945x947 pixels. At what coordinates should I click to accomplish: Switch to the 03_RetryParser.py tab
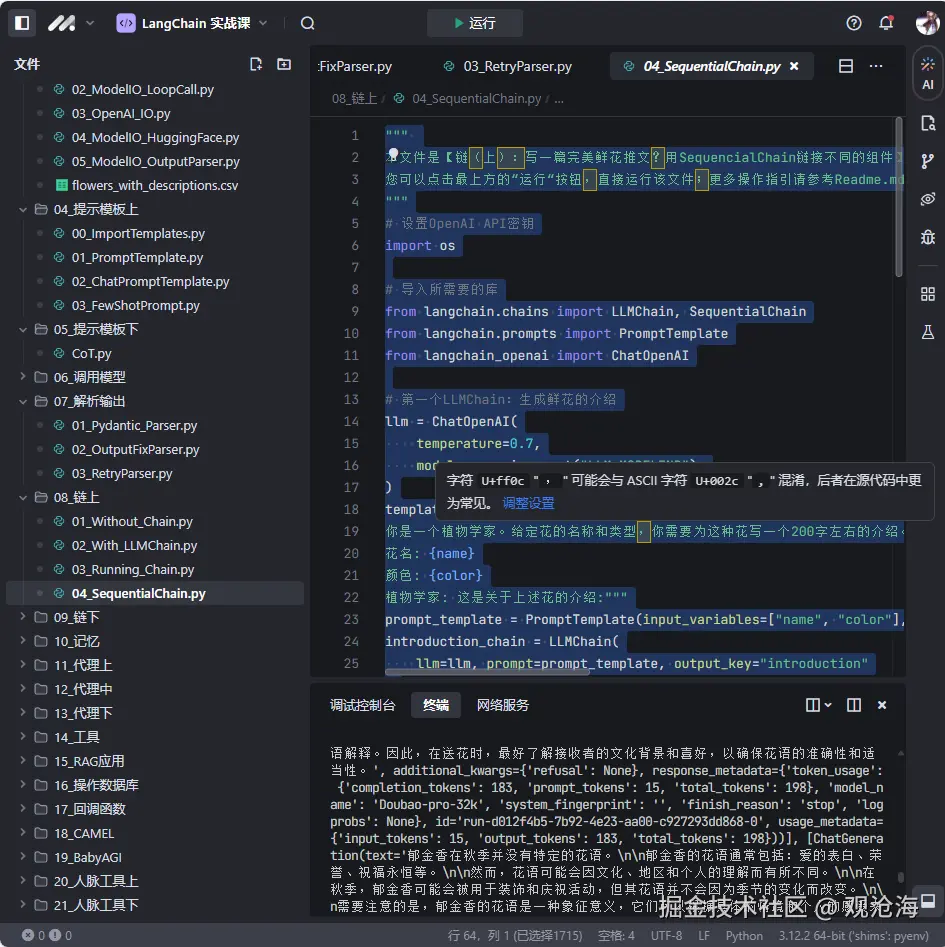516,66
